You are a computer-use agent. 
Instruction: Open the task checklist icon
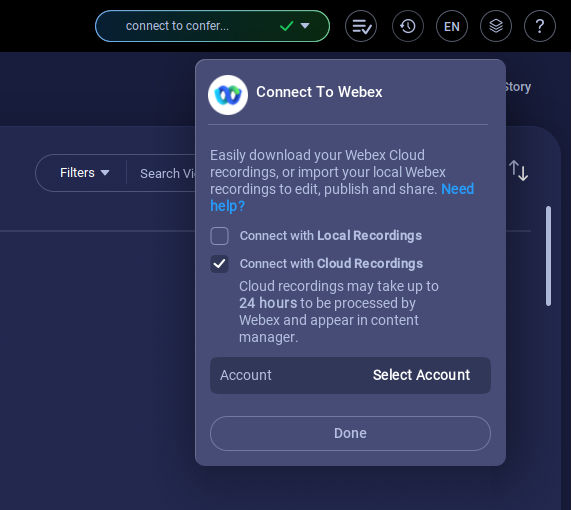pos(361,26)
